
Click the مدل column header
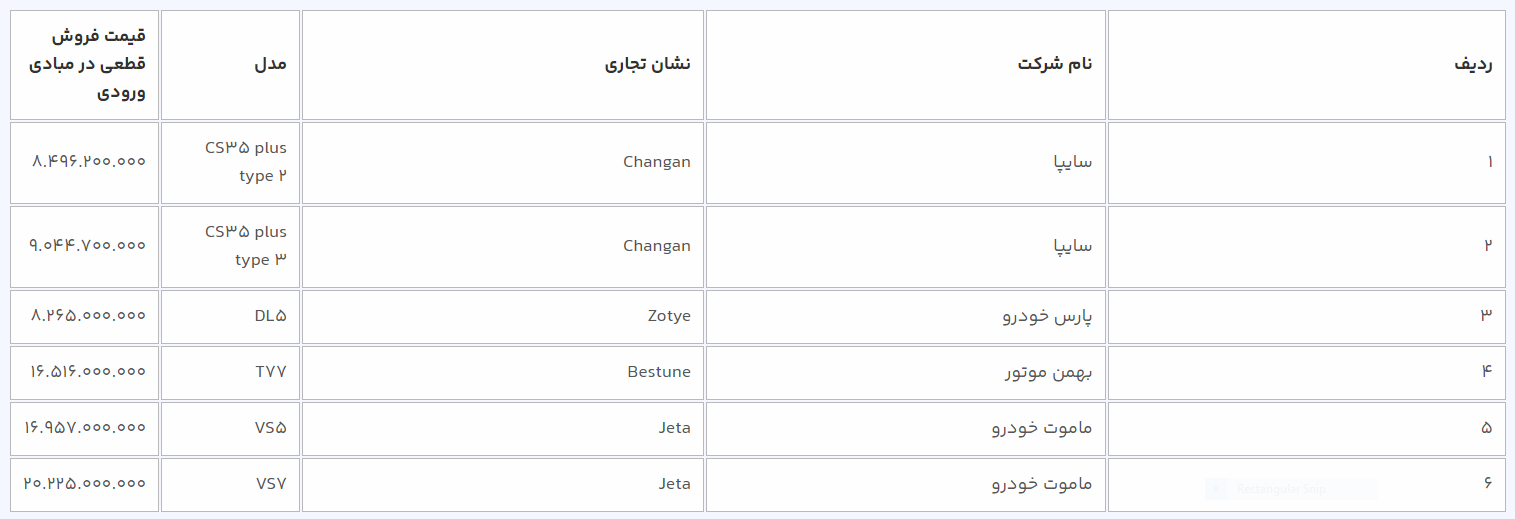(x=270, y=65)
